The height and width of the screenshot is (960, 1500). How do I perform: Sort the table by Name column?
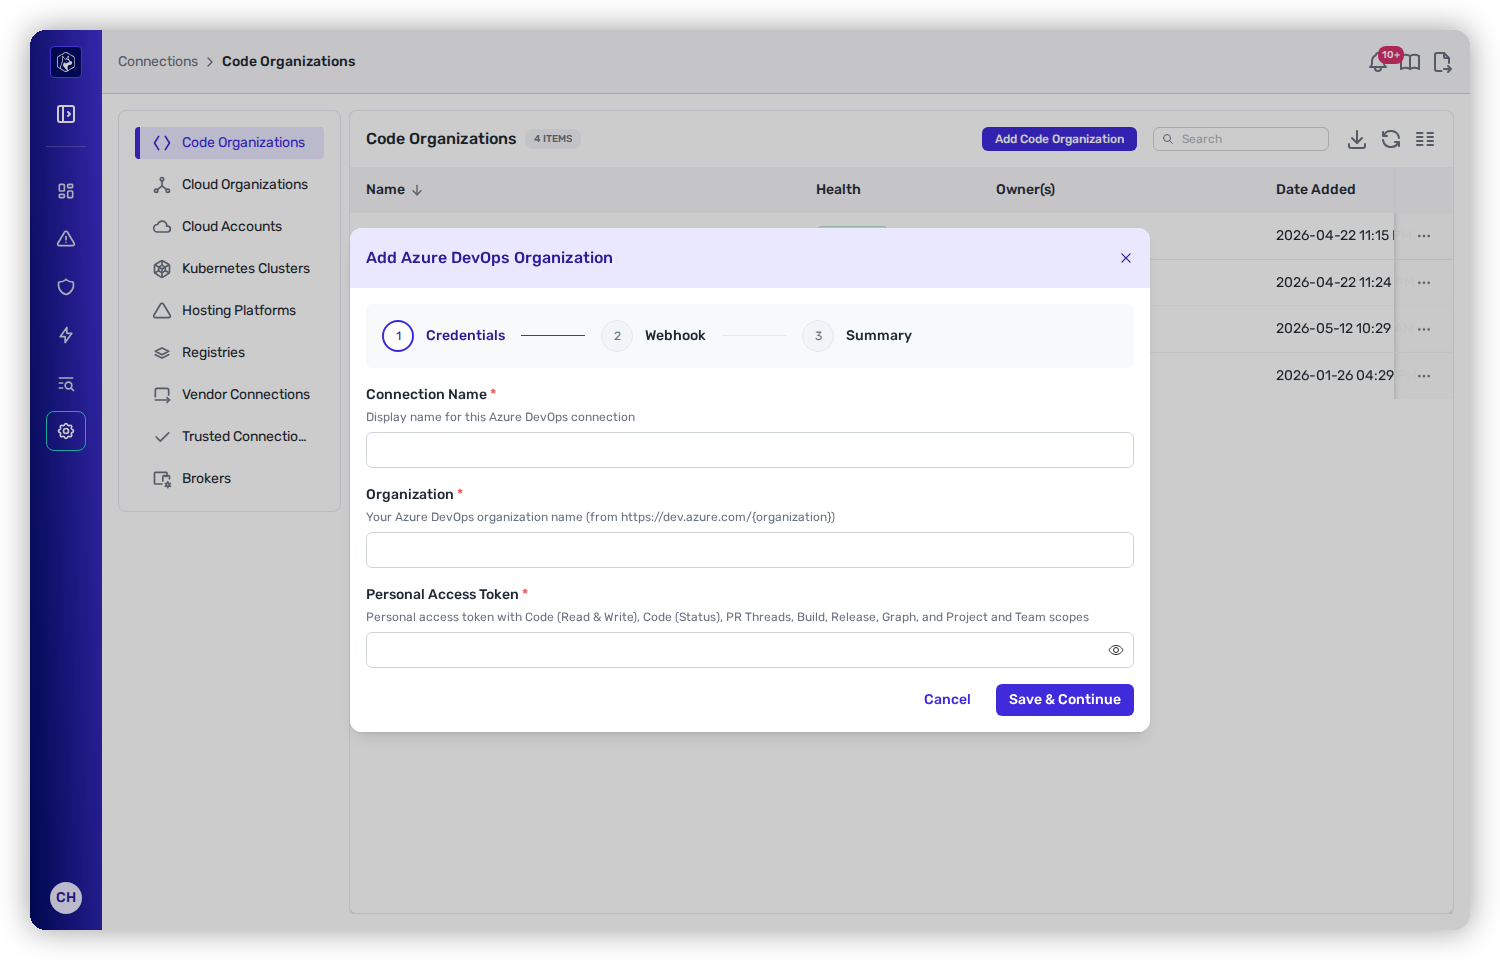tap(394, 189)
